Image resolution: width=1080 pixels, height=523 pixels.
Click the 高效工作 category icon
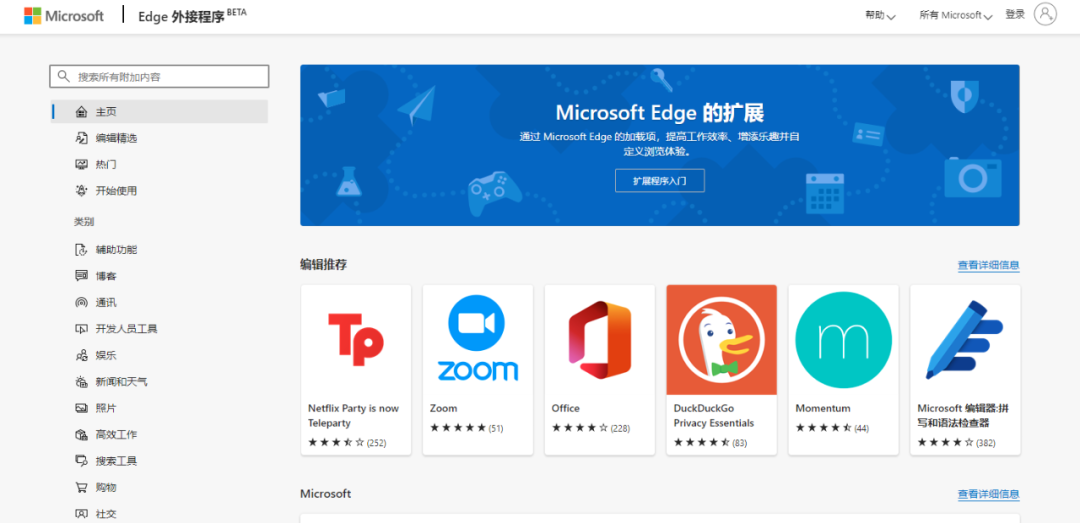pyautogui.click(x=81, y=435)
